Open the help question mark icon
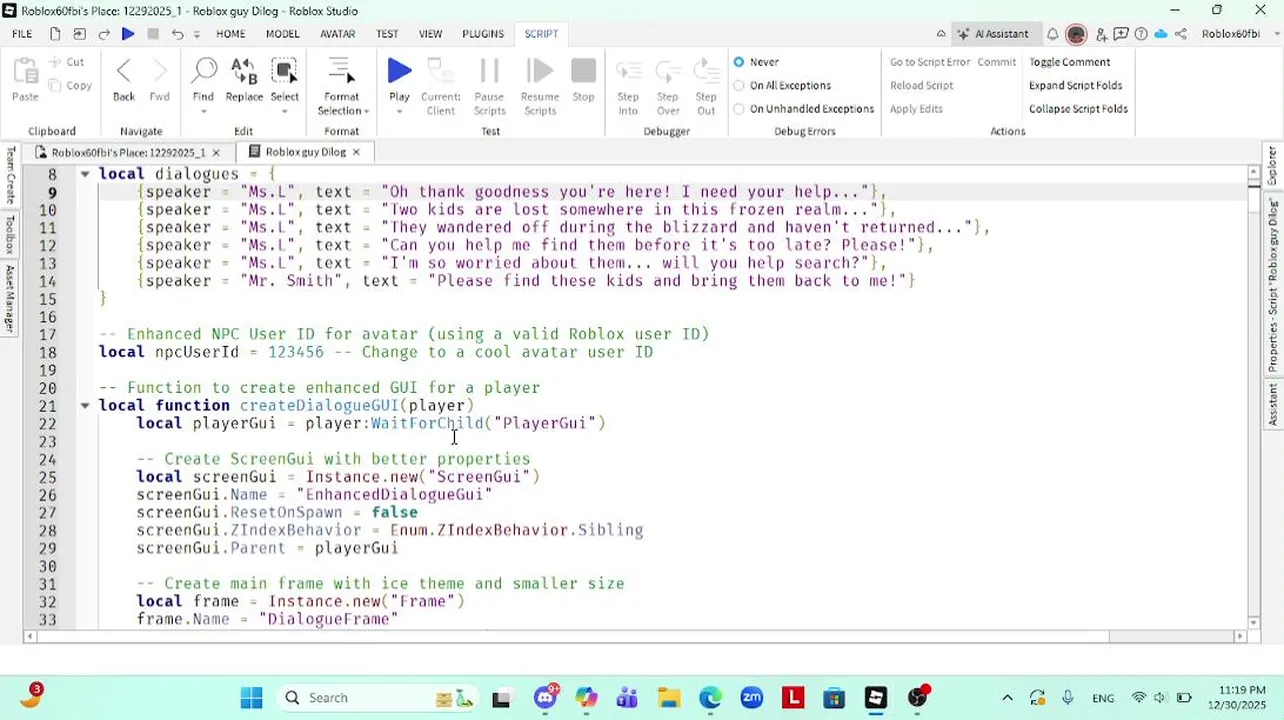Image resolution: width=1284 pixels, height=720 pixels. click(x=1141, y=34)
